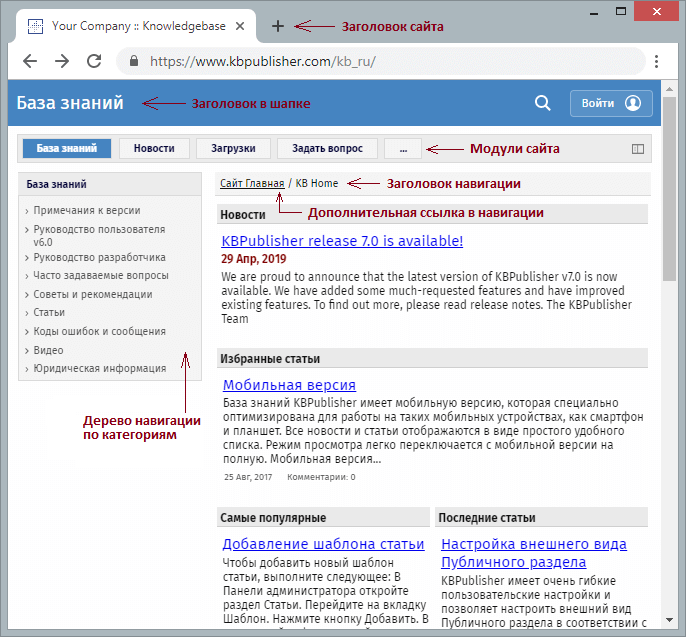Click the База знаний header title
The image size is (686, 637).
tap(70, 103)
